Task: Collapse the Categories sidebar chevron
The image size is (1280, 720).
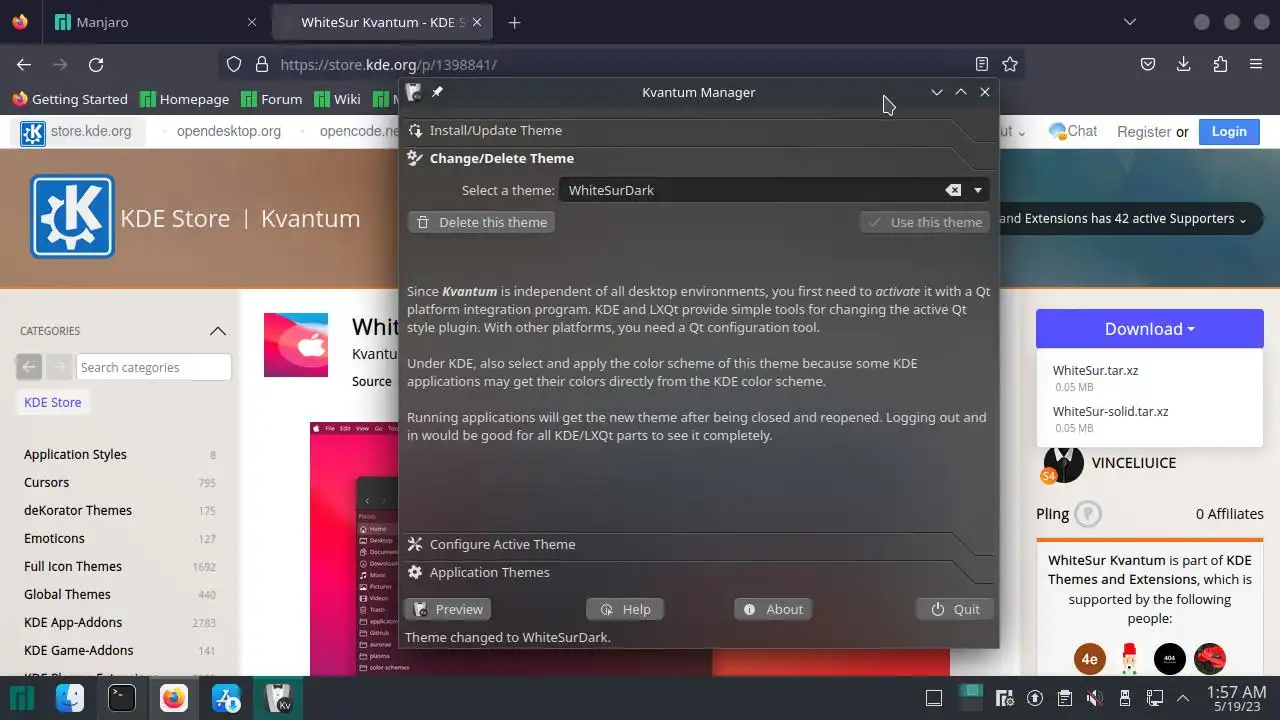Action: point(218,331)
